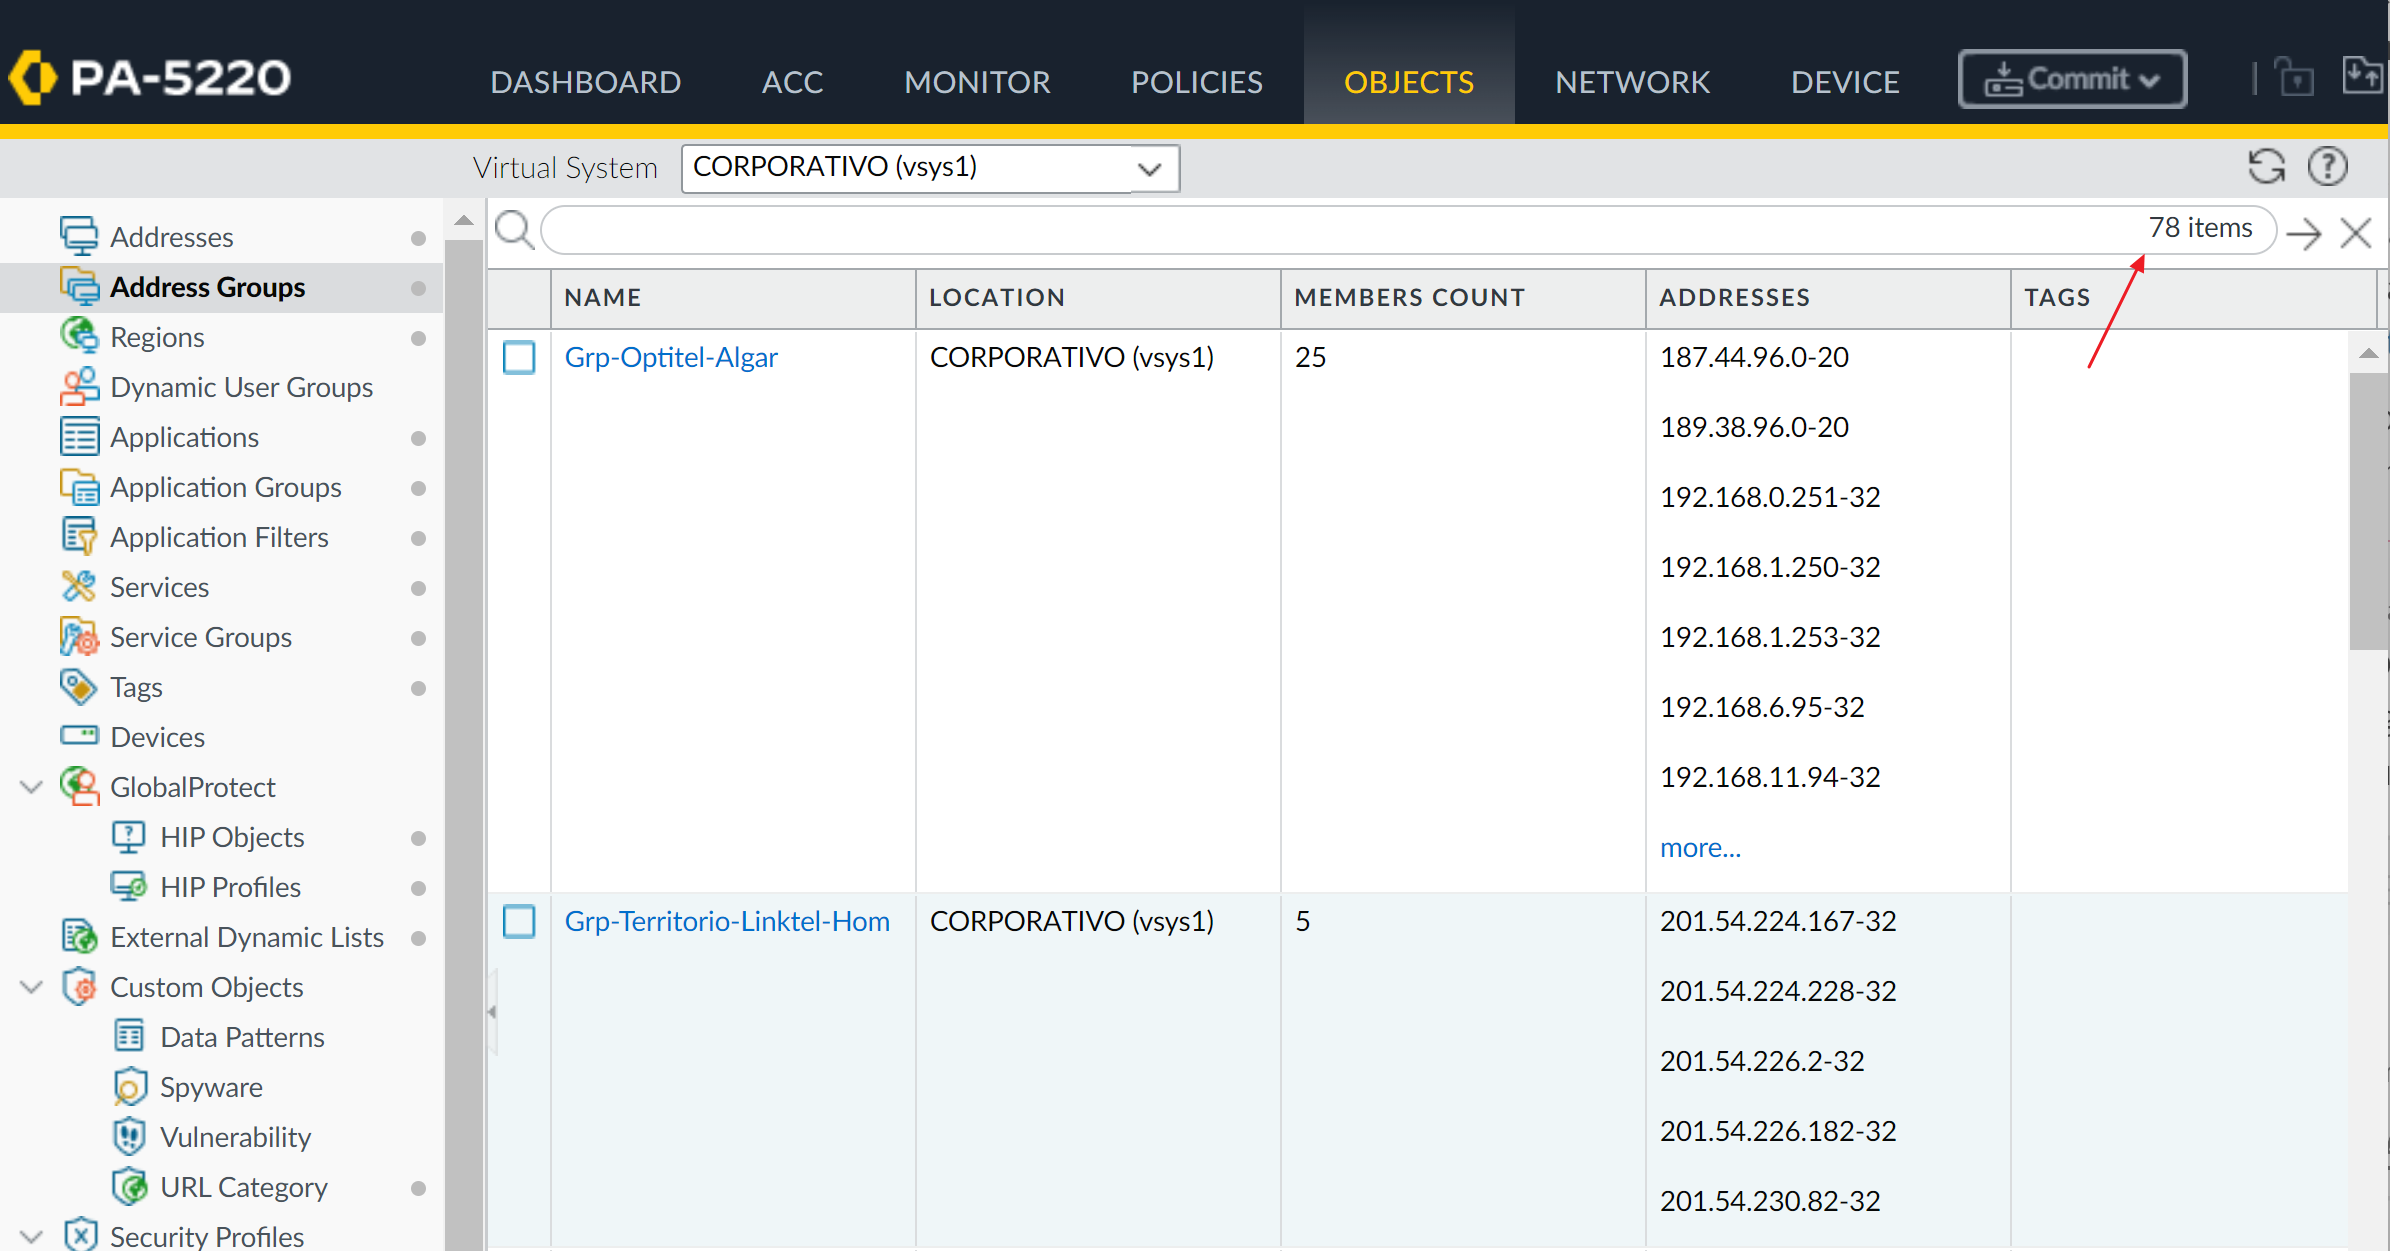Select the Addresses icon in sidebar
This screenshot has height=1251, width=2390.
tap(78, 236)
